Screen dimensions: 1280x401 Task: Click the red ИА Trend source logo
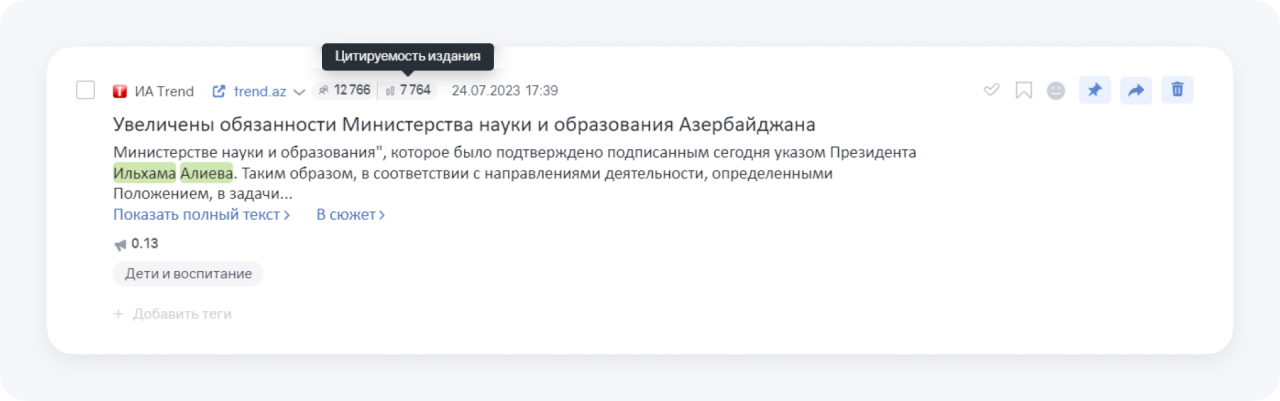coord(120,91)
